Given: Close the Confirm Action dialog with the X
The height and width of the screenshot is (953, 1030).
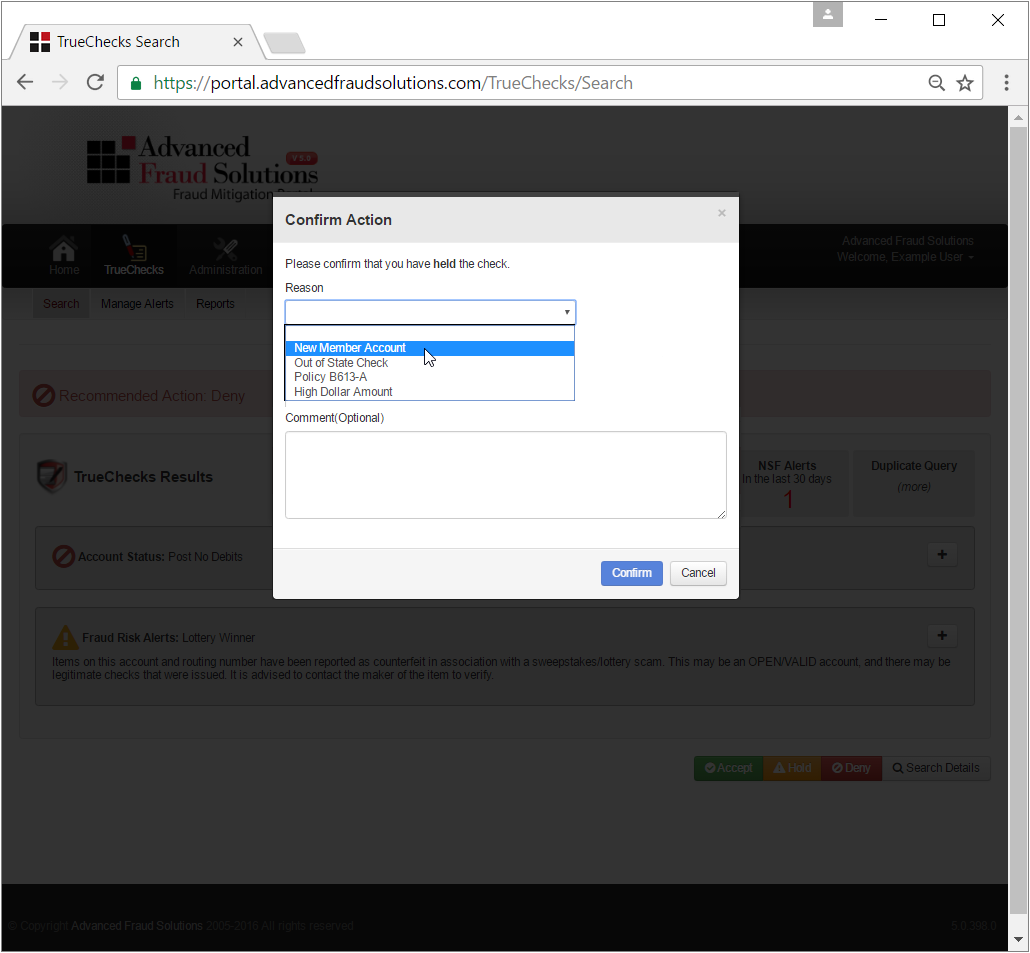Looking at the screenshot, I should [721, 213].
